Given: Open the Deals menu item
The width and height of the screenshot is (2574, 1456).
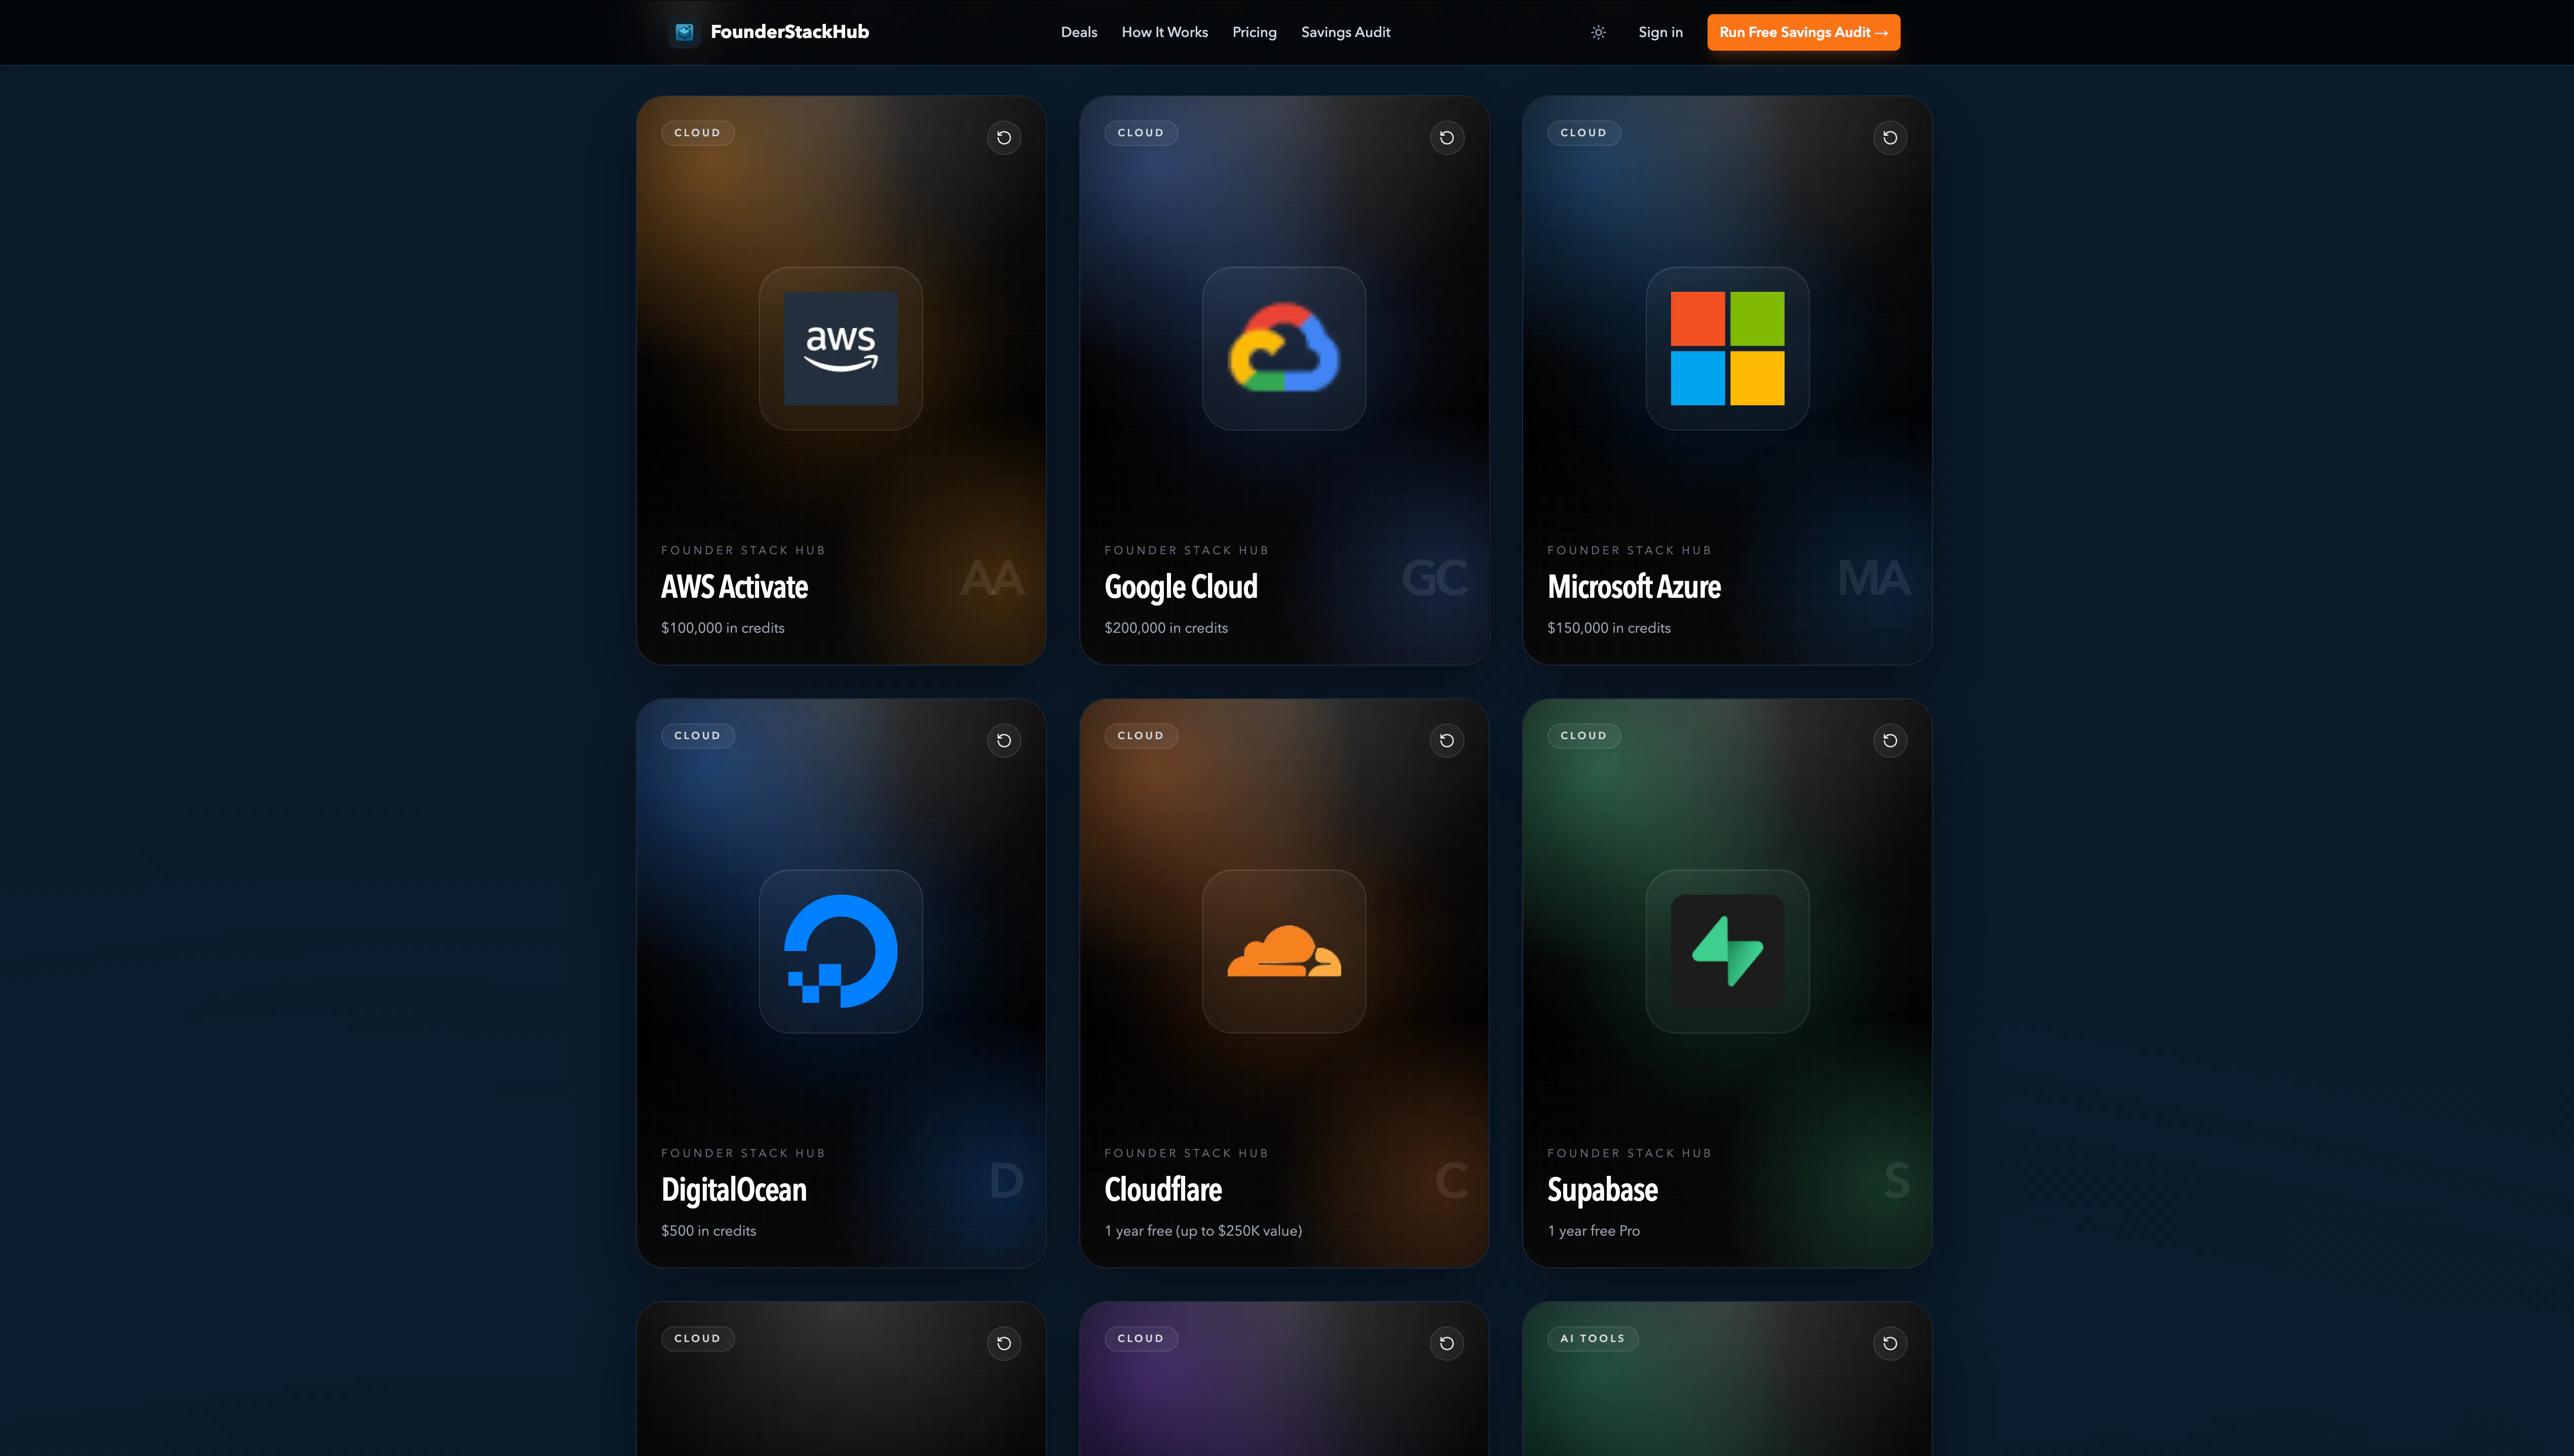Looking at the screenshot, I should (1079, 32).
